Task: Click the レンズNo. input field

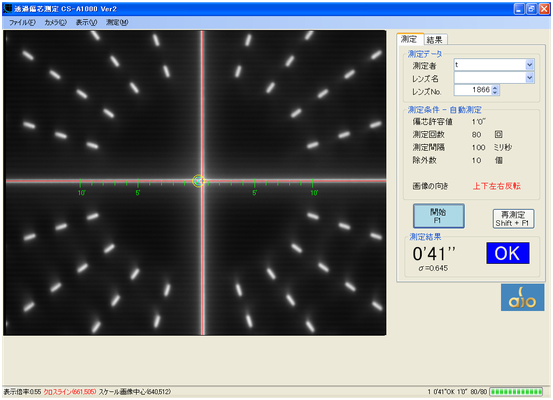Action: pyautogui.click(x=473, y=90)
